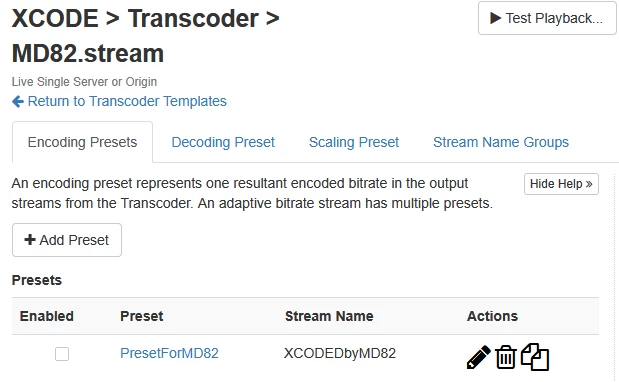
Task: Click the Enabled column header
Action: coord(47,316)
